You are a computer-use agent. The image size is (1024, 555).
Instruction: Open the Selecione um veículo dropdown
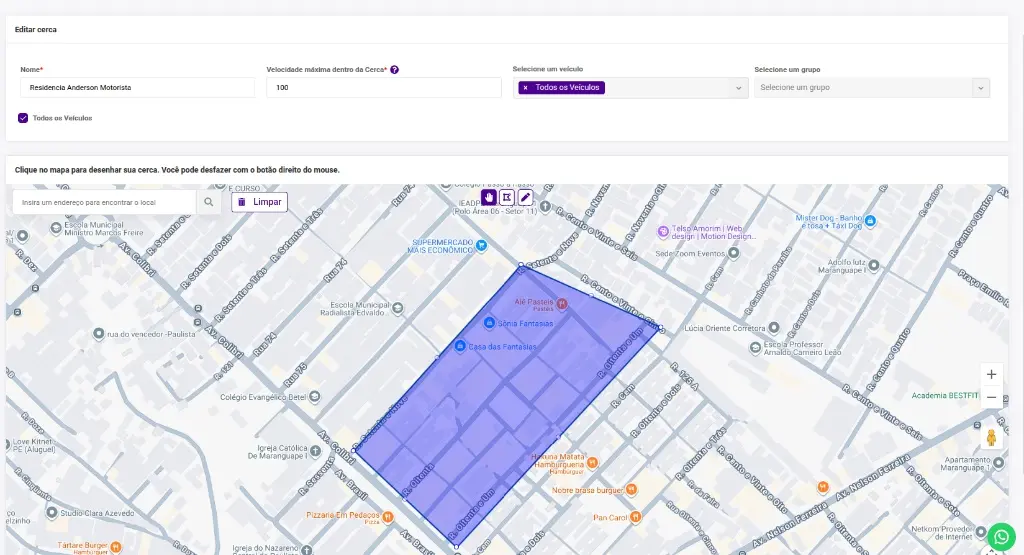(x=631, y=87)
